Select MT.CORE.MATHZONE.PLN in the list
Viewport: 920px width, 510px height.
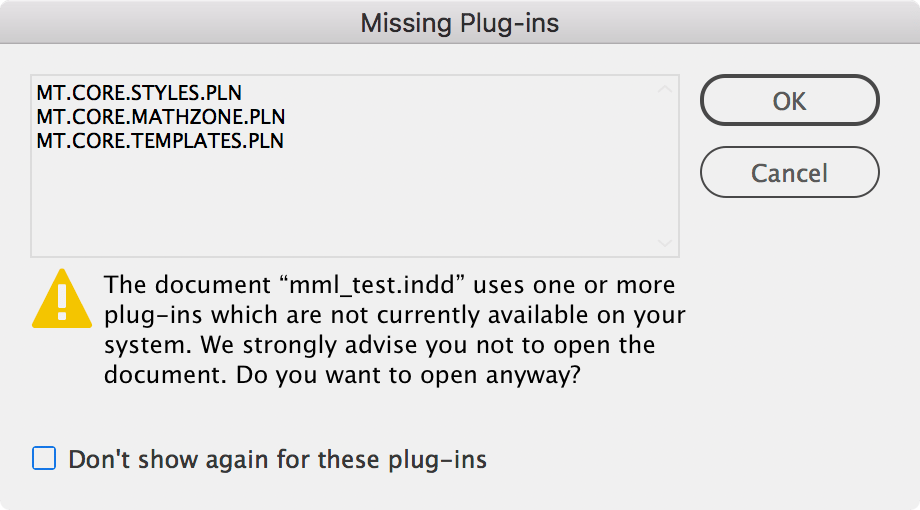[161, 117]
